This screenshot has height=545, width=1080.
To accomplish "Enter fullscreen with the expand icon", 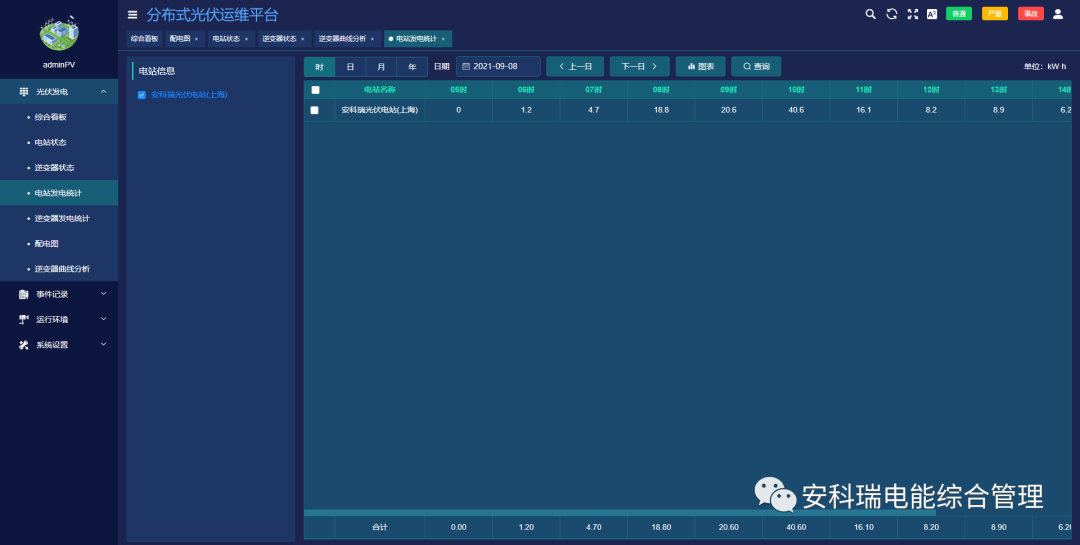I will tap(913, 14).
